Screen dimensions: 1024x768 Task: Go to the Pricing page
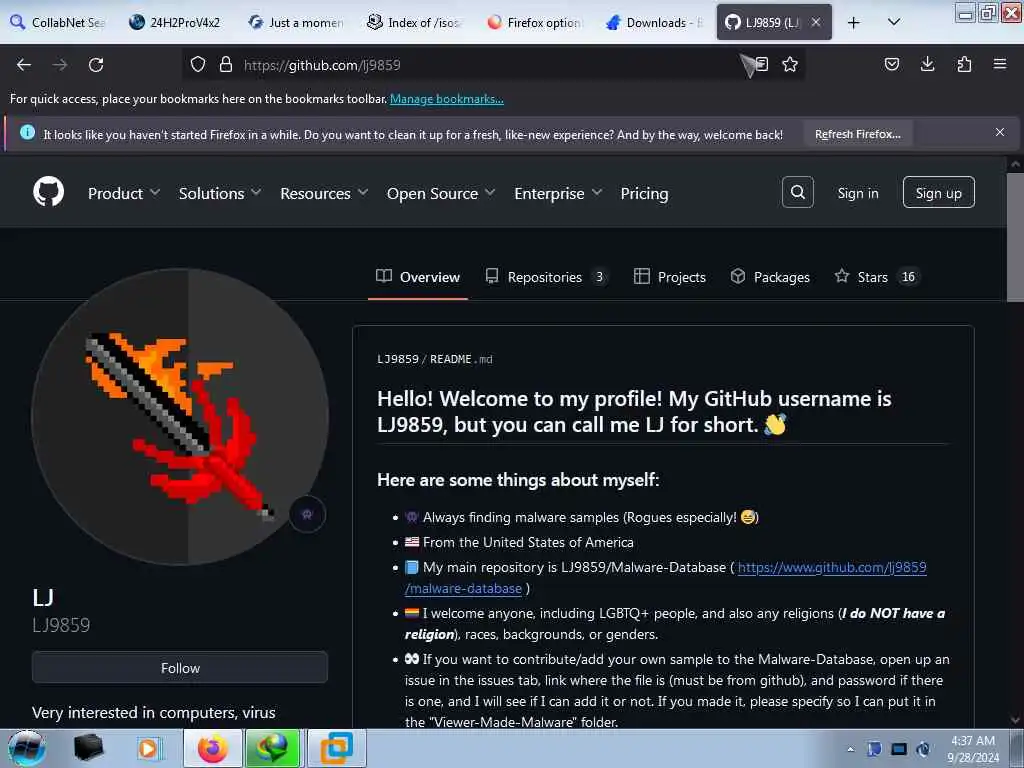(x=644, y=193)
